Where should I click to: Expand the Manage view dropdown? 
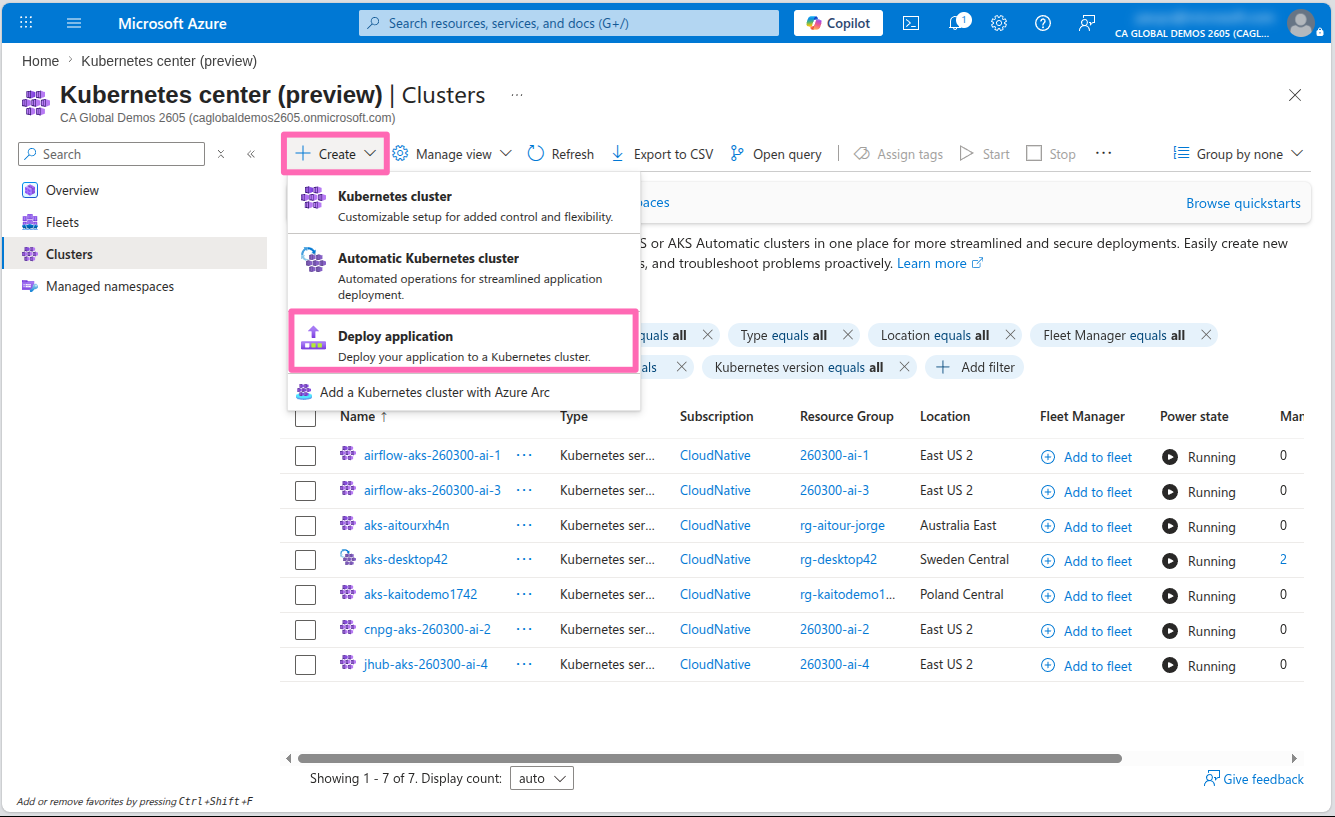[x=452, y=154]
